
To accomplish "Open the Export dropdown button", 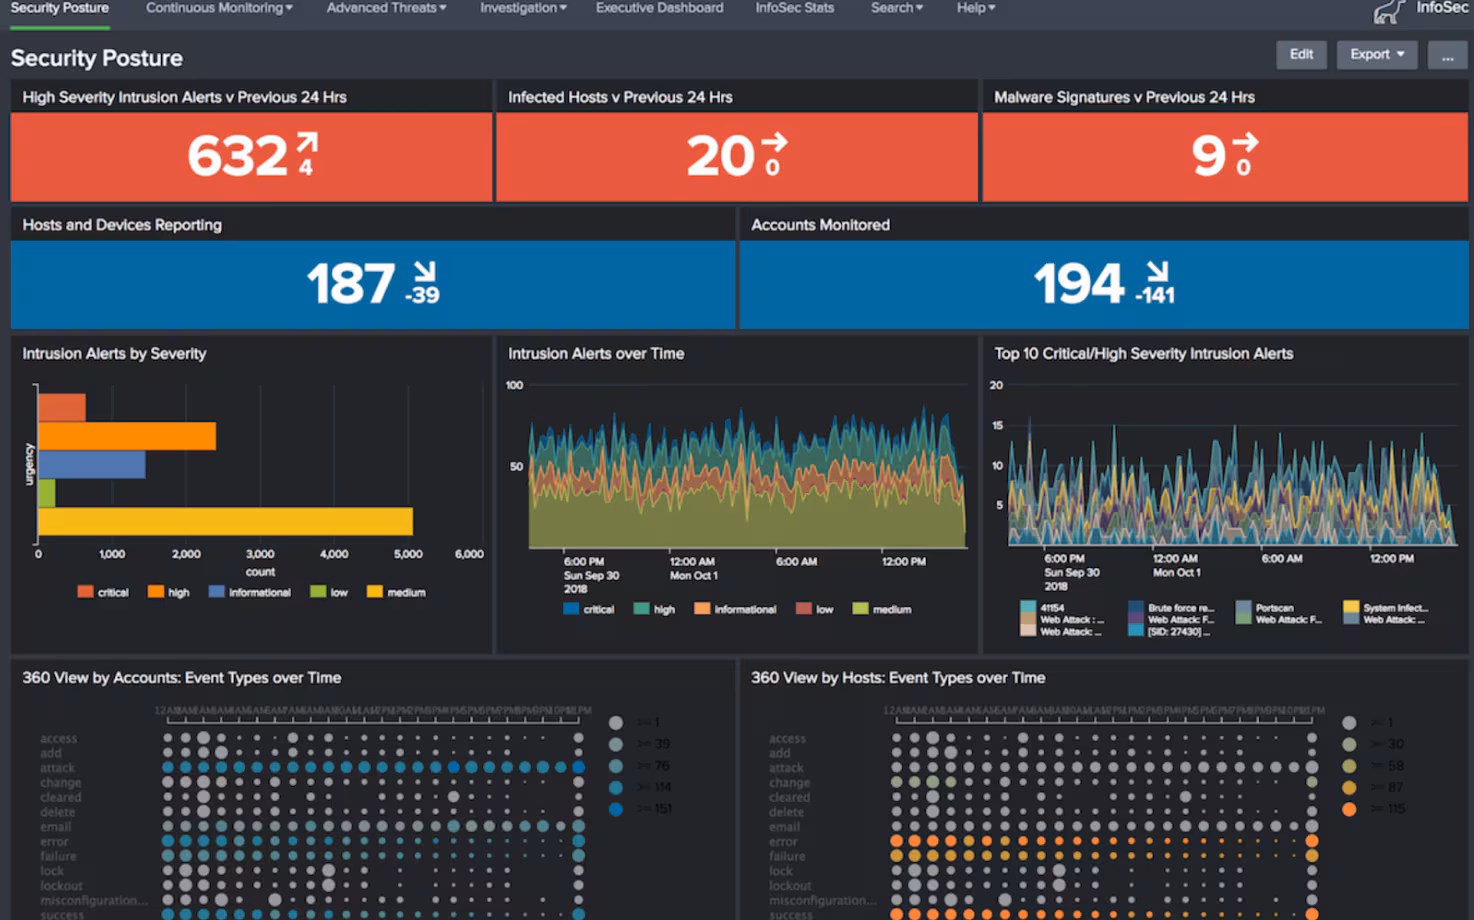I will [x=1376, y=55].
